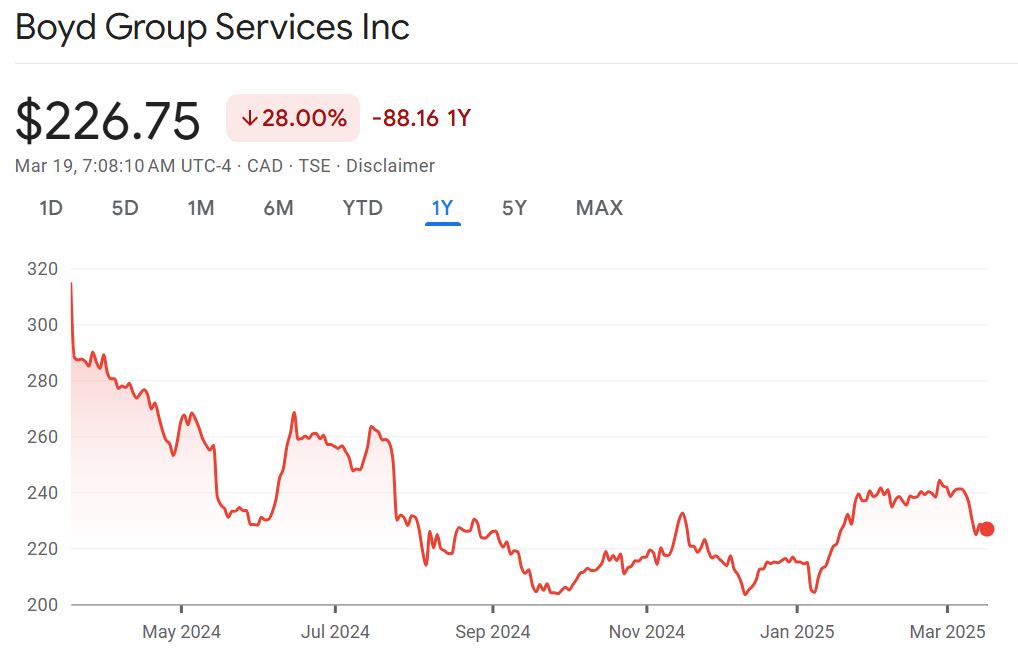Open the 5Y chart view

pos(514,208)
